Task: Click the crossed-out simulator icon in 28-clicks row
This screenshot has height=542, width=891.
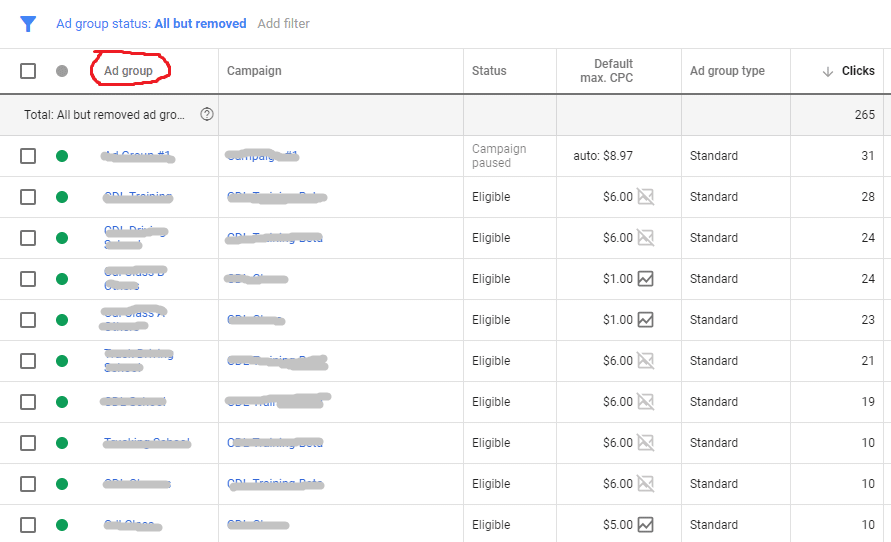Action: 646,197
